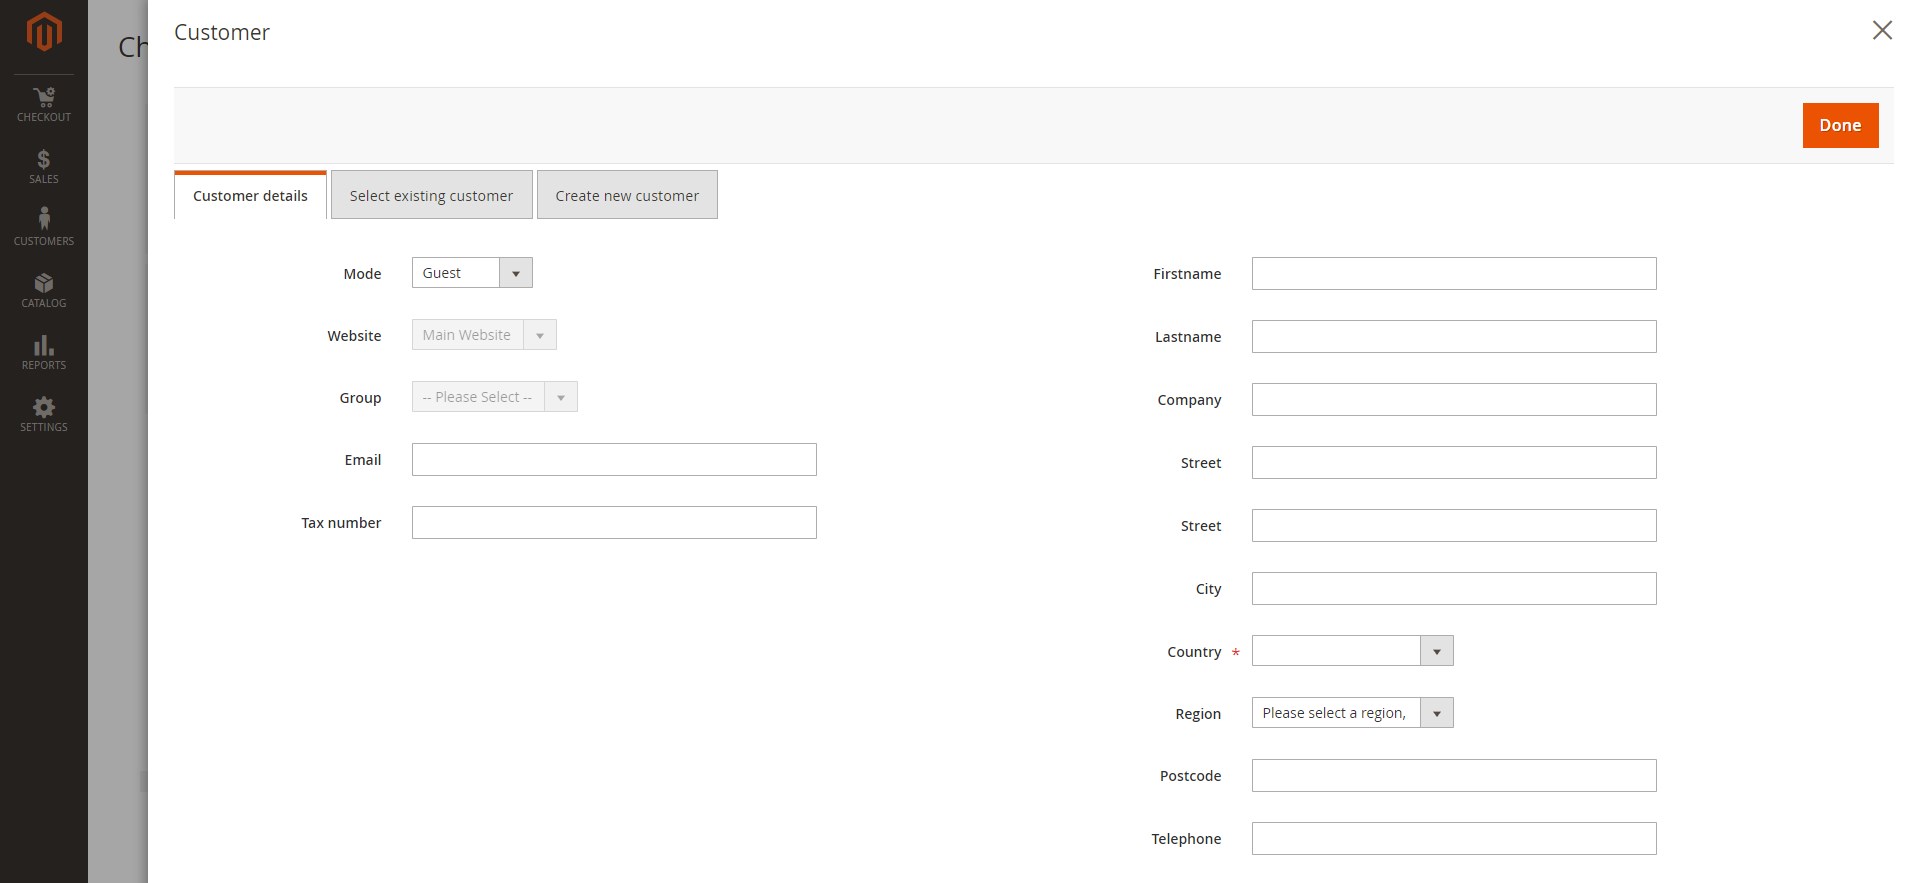
Task: Focus the Lastname input field
Action: coord(1454,337)
